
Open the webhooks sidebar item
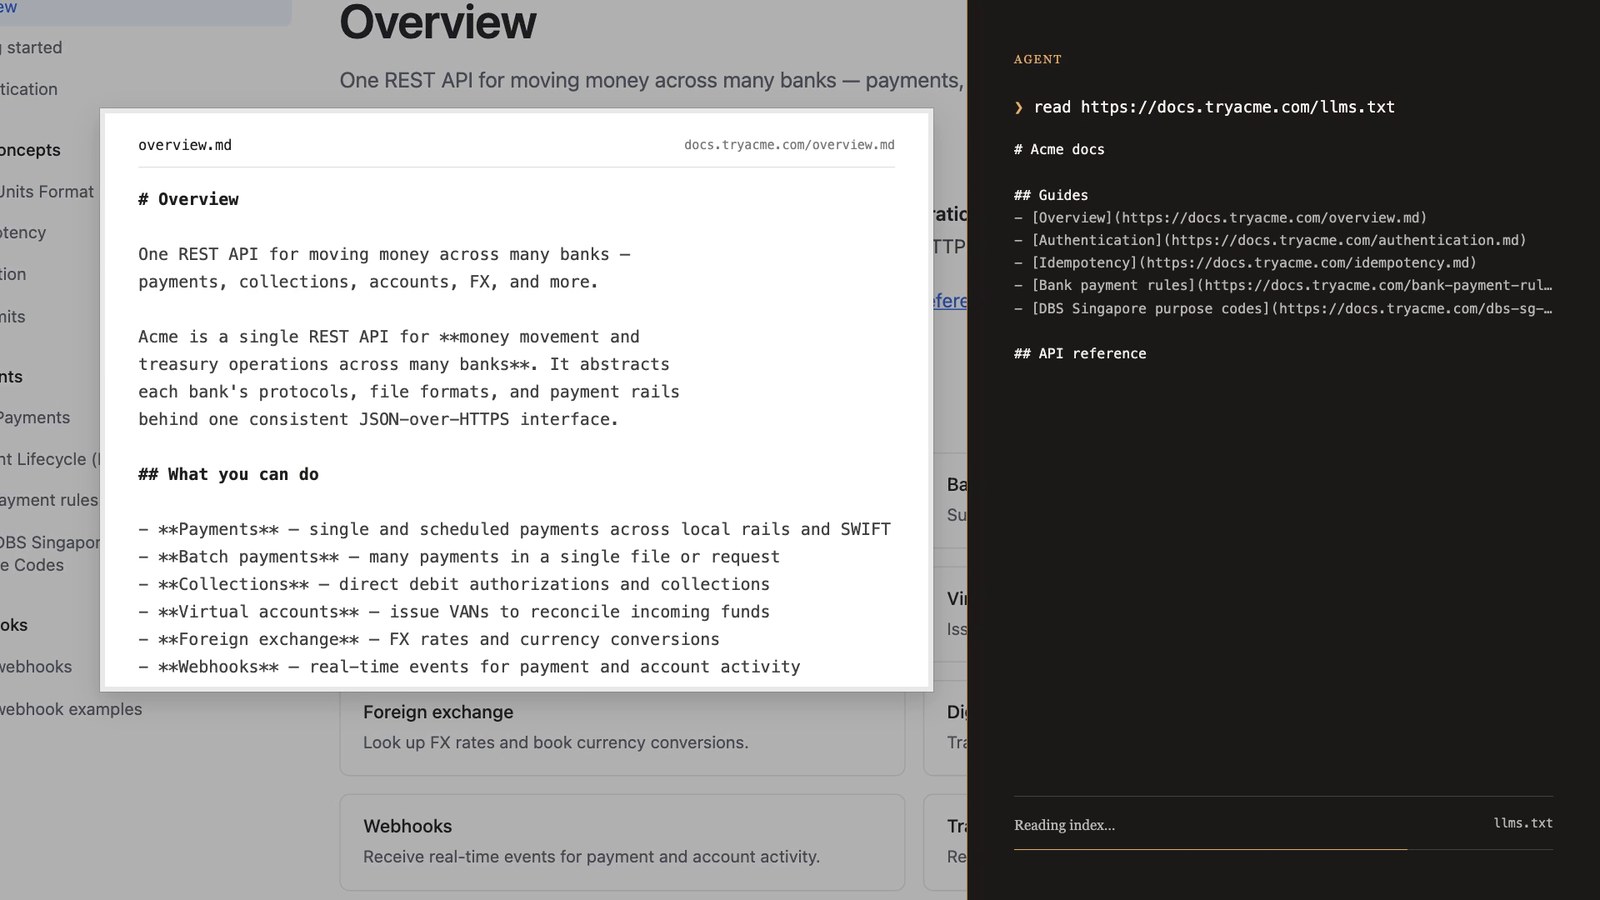coord(36,666)
